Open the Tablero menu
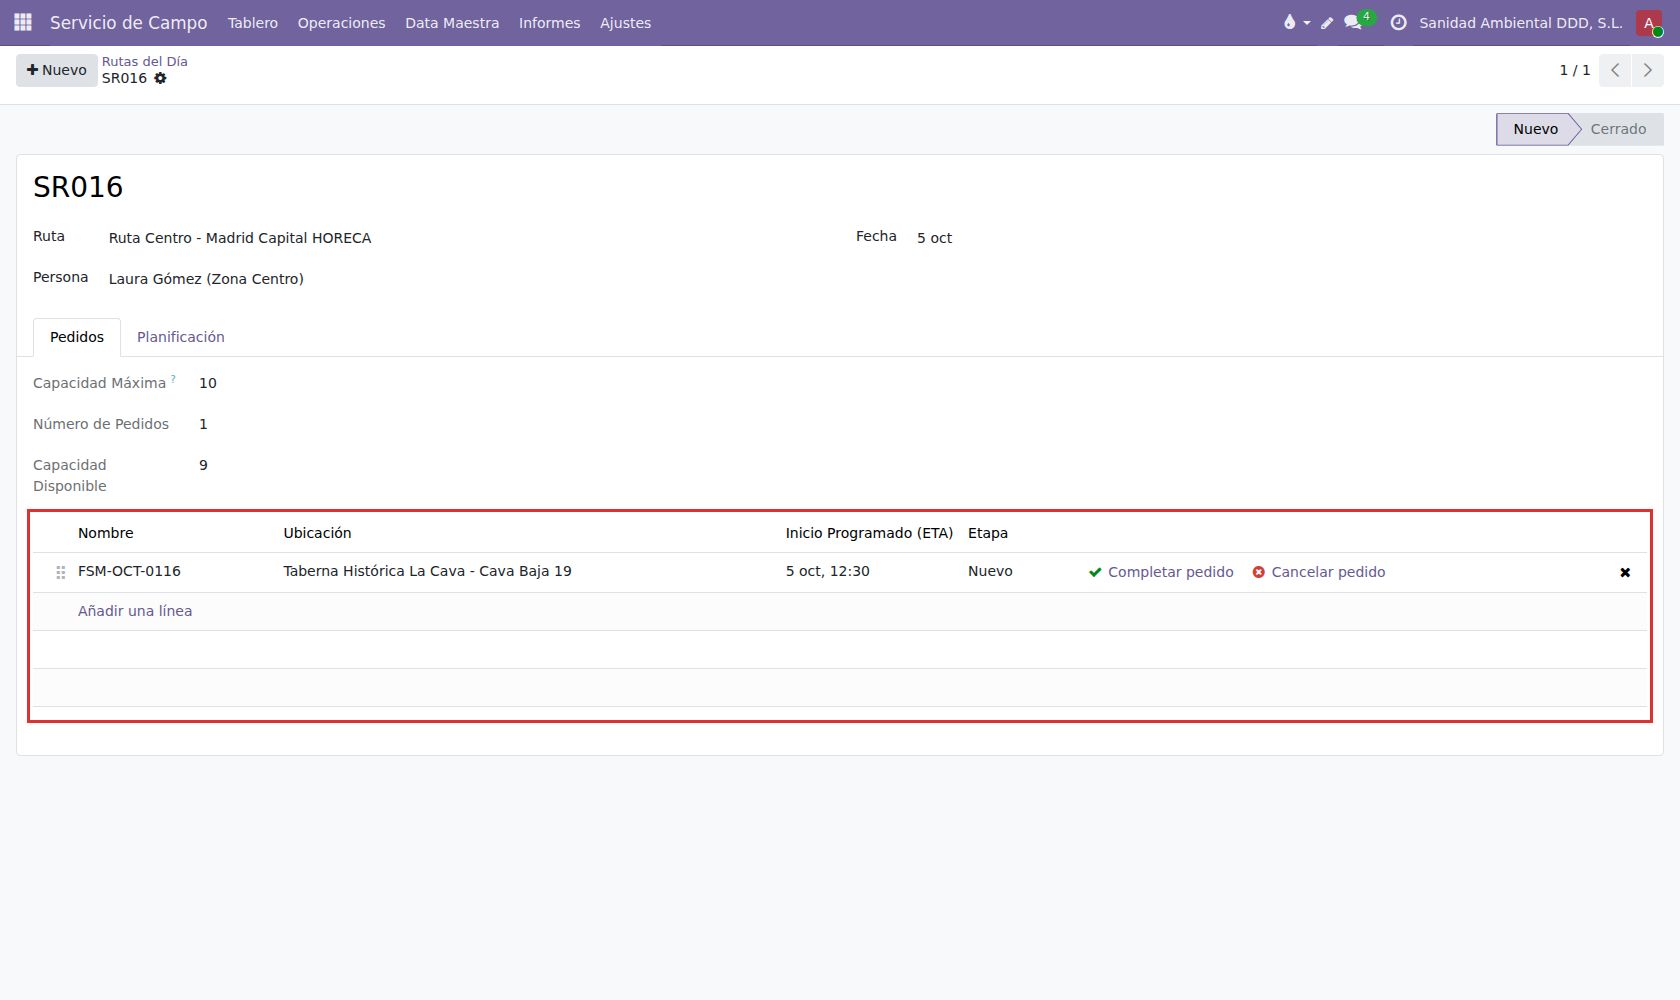Viewport: 1680px width, 1000px height. click(x=253, y=22)
